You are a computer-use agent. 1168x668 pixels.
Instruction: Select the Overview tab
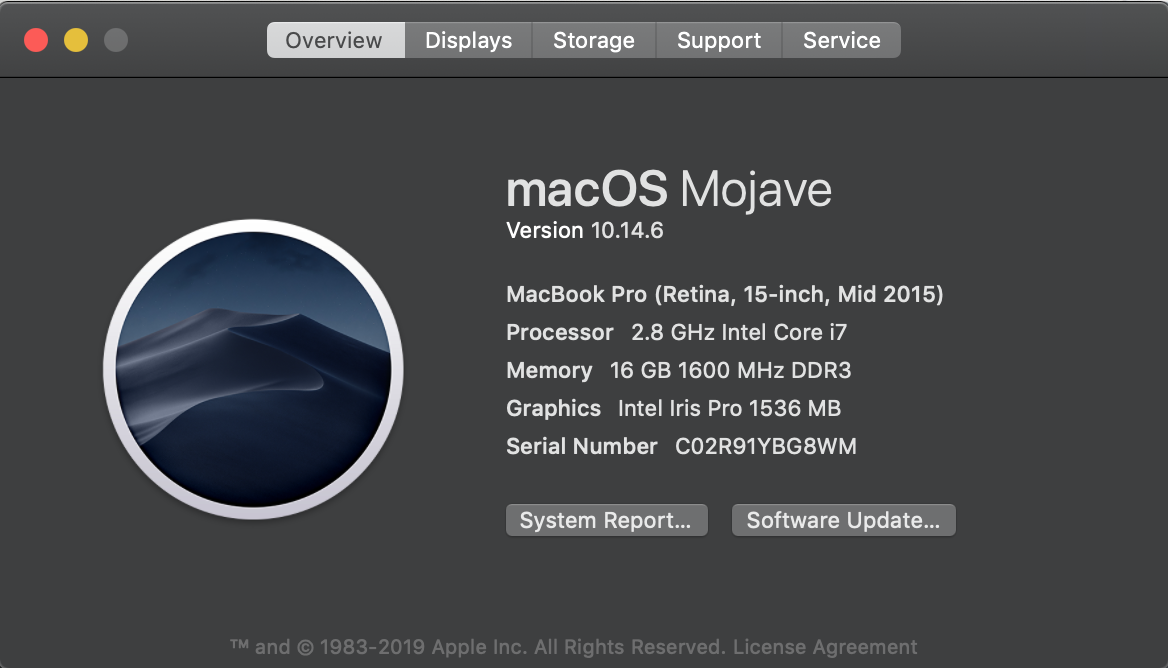click(334, 40)
